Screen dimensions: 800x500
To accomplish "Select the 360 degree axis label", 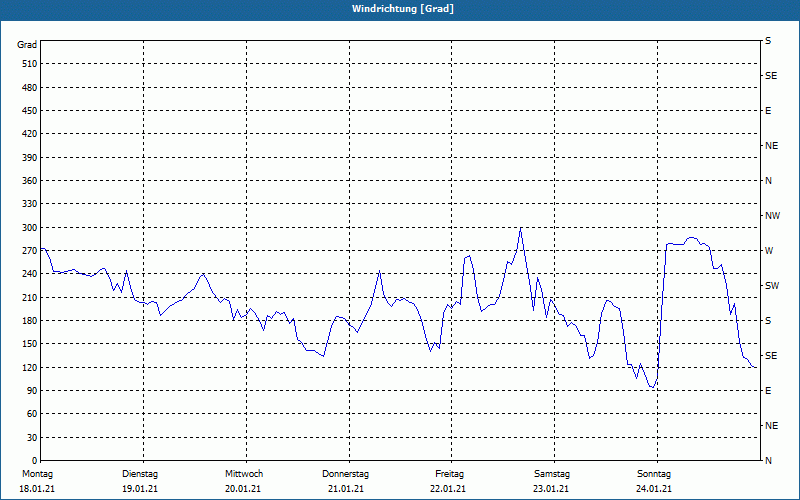I will 29,181.
